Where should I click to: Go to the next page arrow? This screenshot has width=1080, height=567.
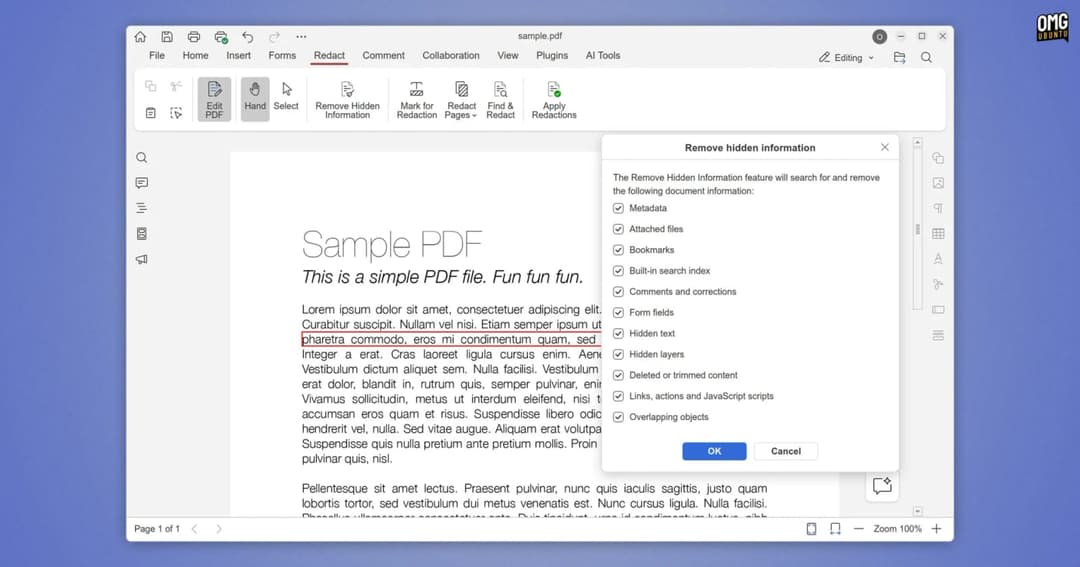click(x=219, y=528)
